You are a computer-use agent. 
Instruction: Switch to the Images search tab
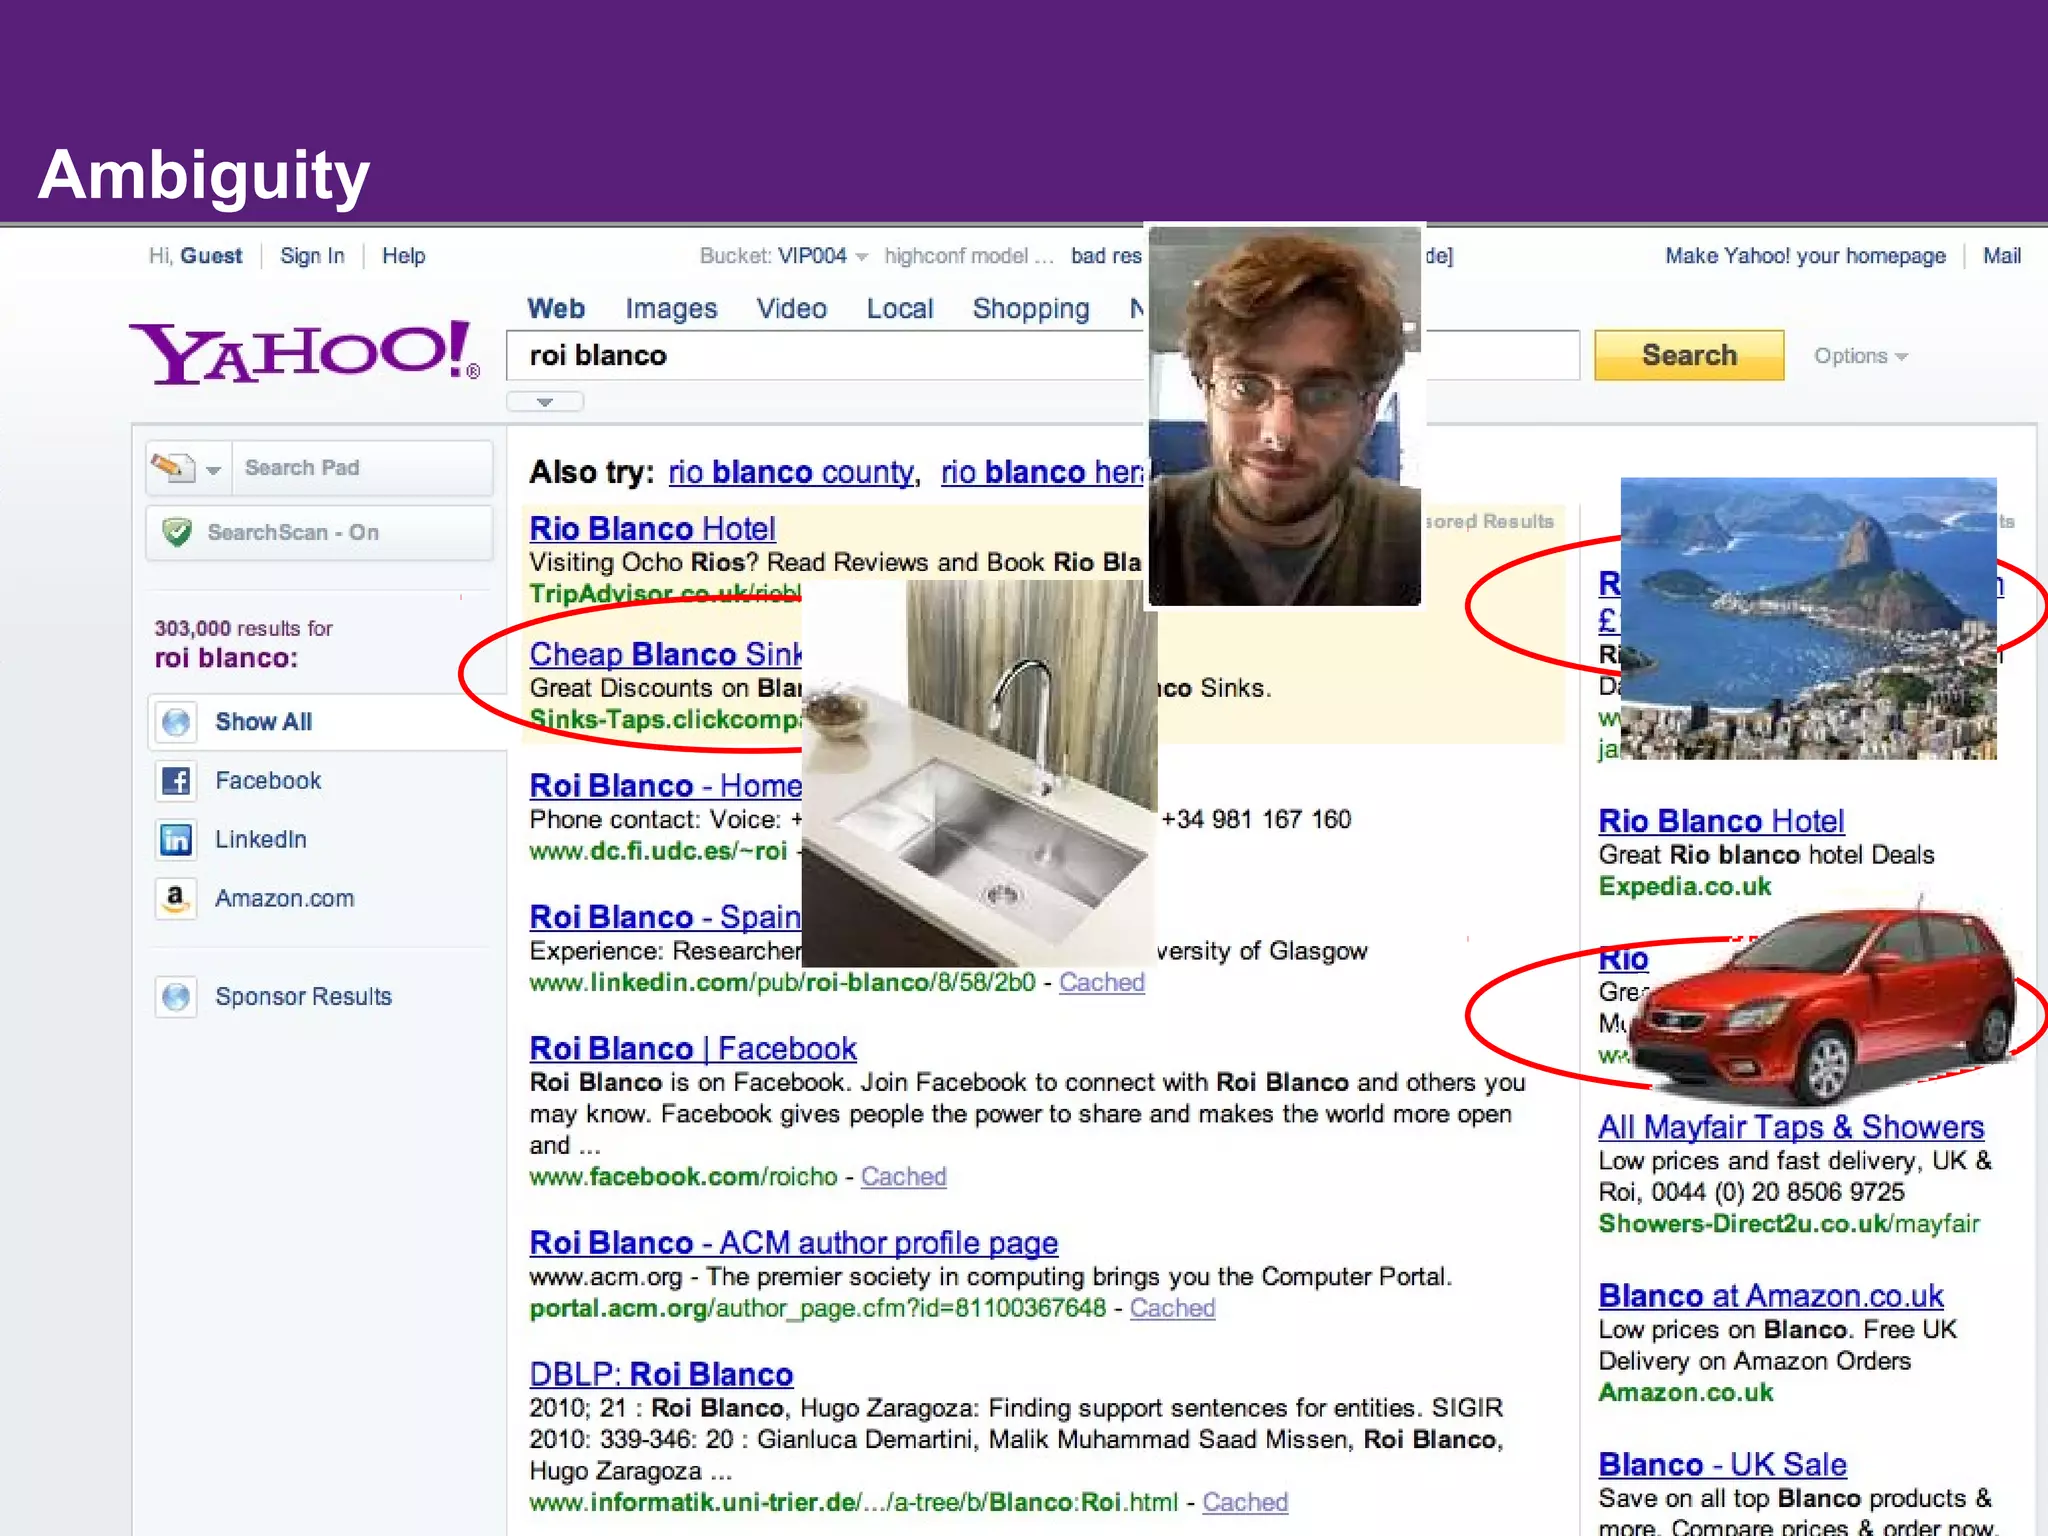[671, 309]
